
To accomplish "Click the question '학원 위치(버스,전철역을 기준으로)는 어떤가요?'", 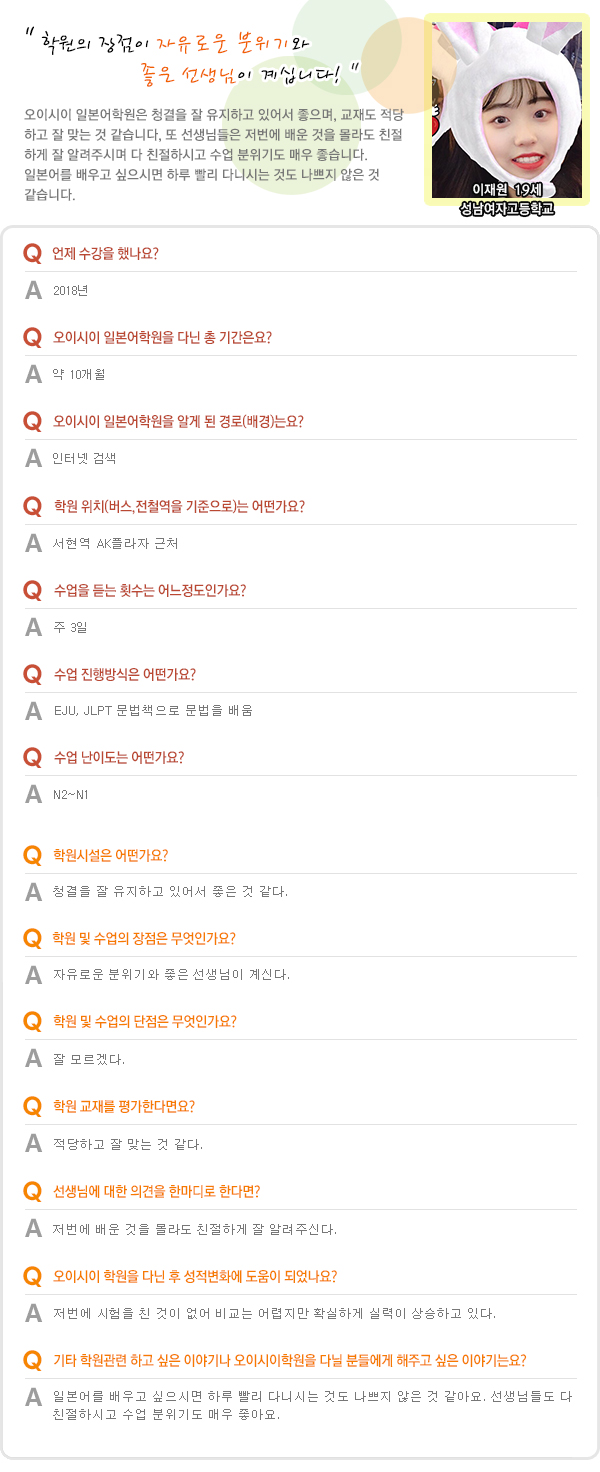I will coord(179,506).
